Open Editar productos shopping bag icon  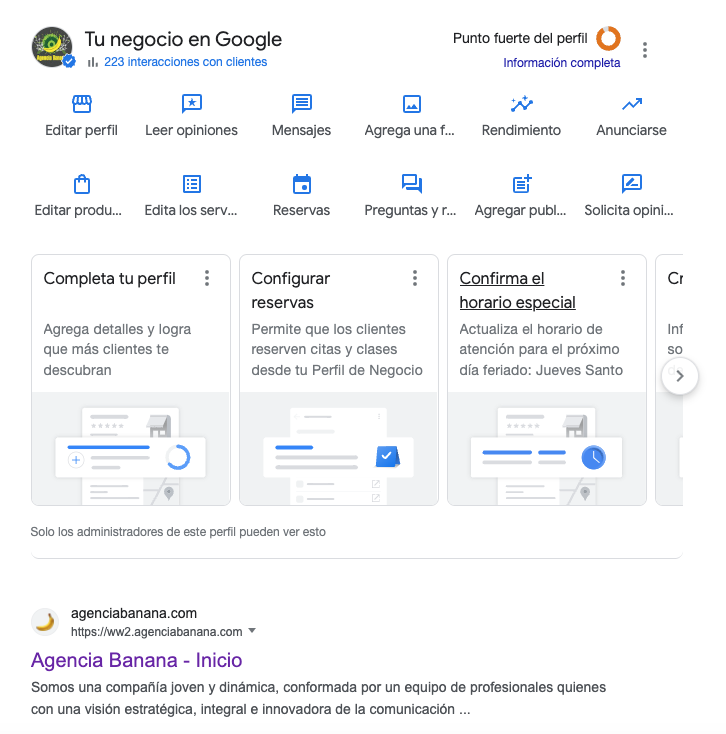[x=82, y=184]
